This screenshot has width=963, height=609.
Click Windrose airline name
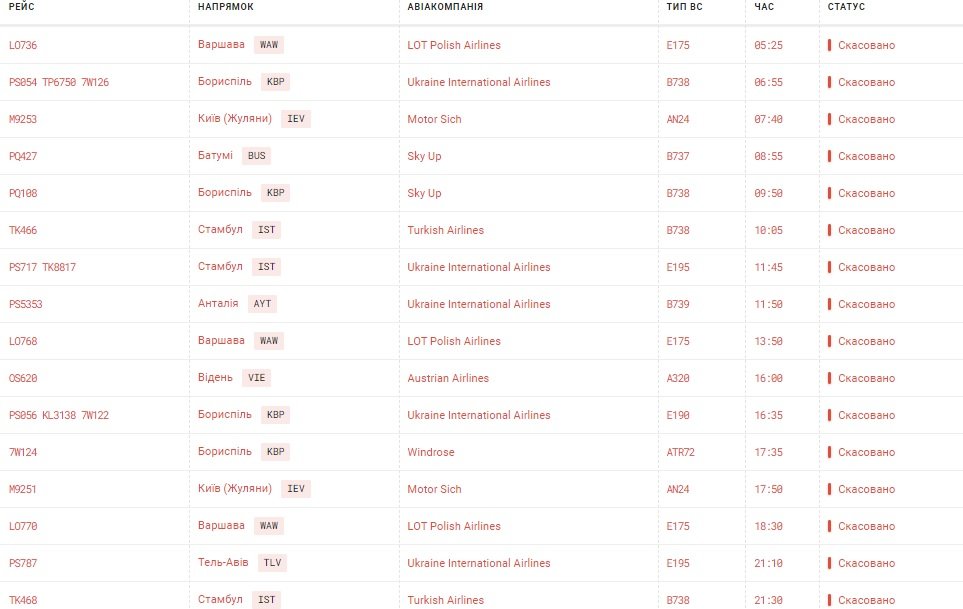click(431, 452)
